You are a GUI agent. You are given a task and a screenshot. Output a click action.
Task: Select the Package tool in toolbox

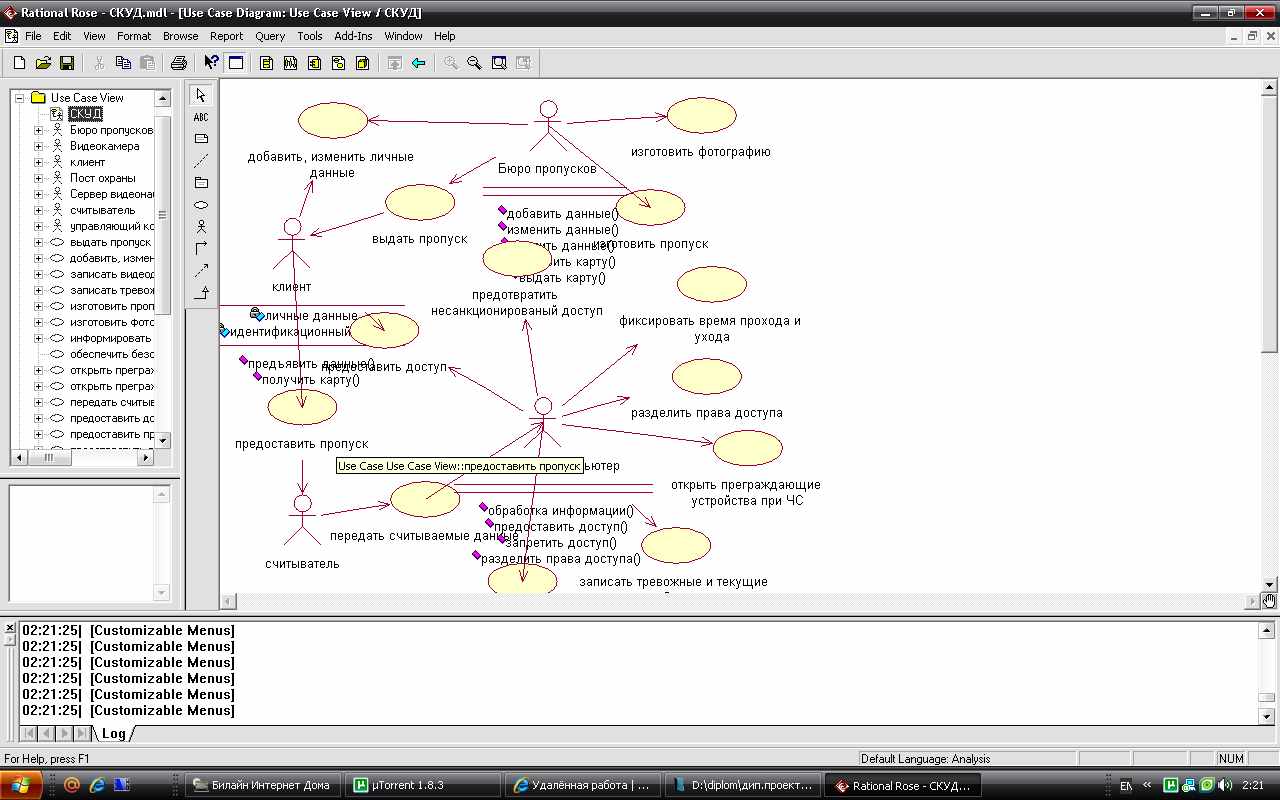[201, 183]
